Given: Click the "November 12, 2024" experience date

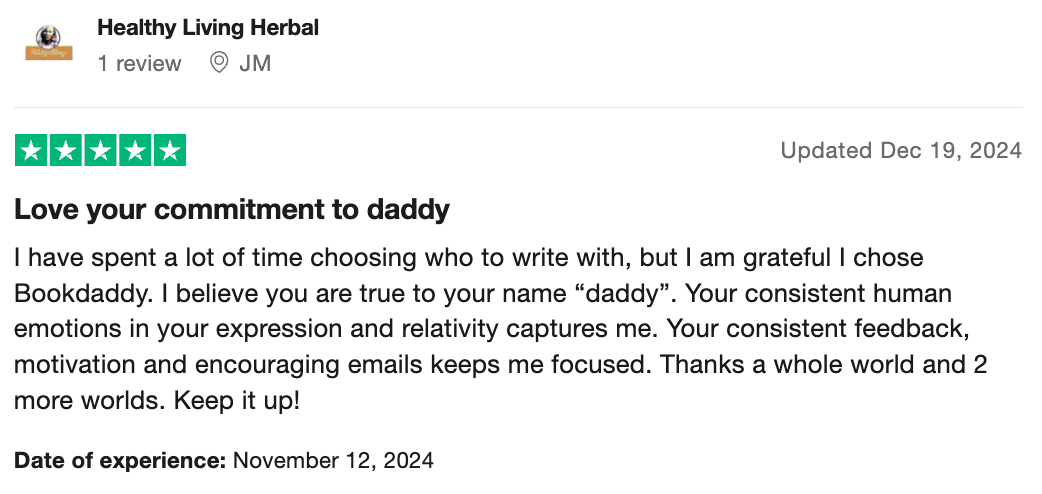Looking at the screenshot, I should (333, 461).
